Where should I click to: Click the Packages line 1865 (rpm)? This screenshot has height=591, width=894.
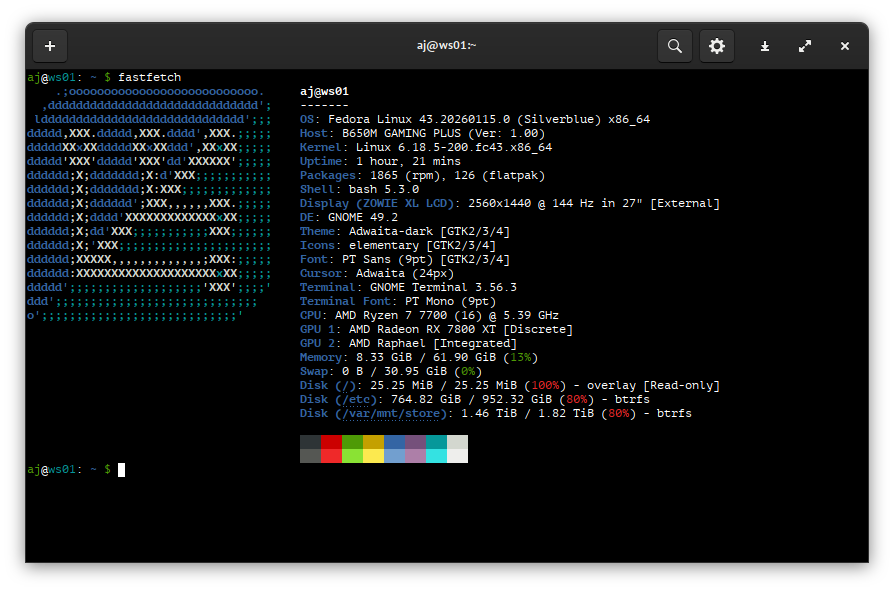point(422,175)
